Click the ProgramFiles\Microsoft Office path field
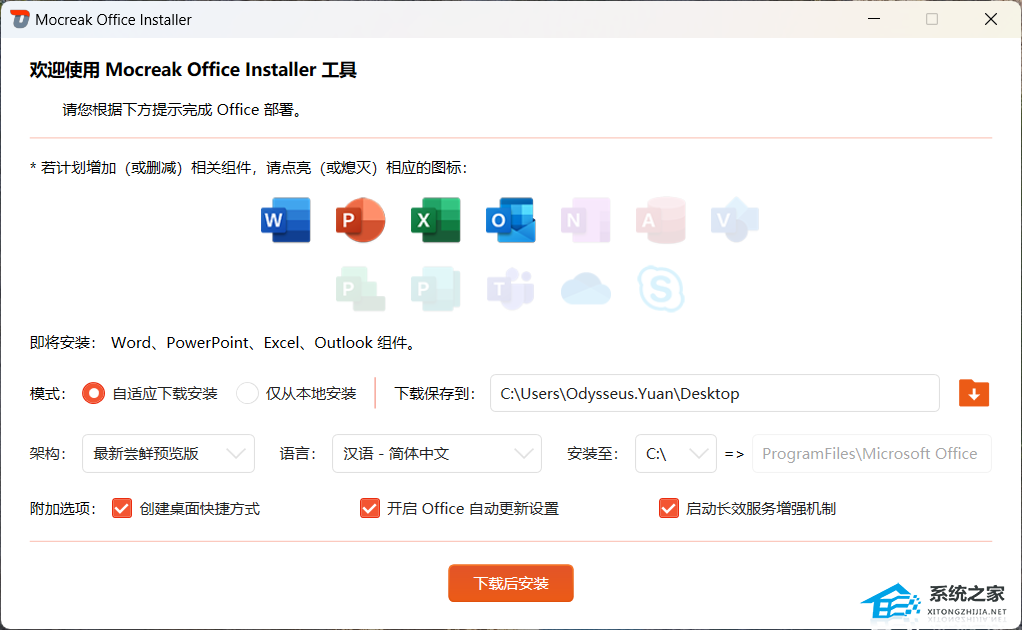The height and width of the screenshot is (630, 1022). (x=872, y=453)
